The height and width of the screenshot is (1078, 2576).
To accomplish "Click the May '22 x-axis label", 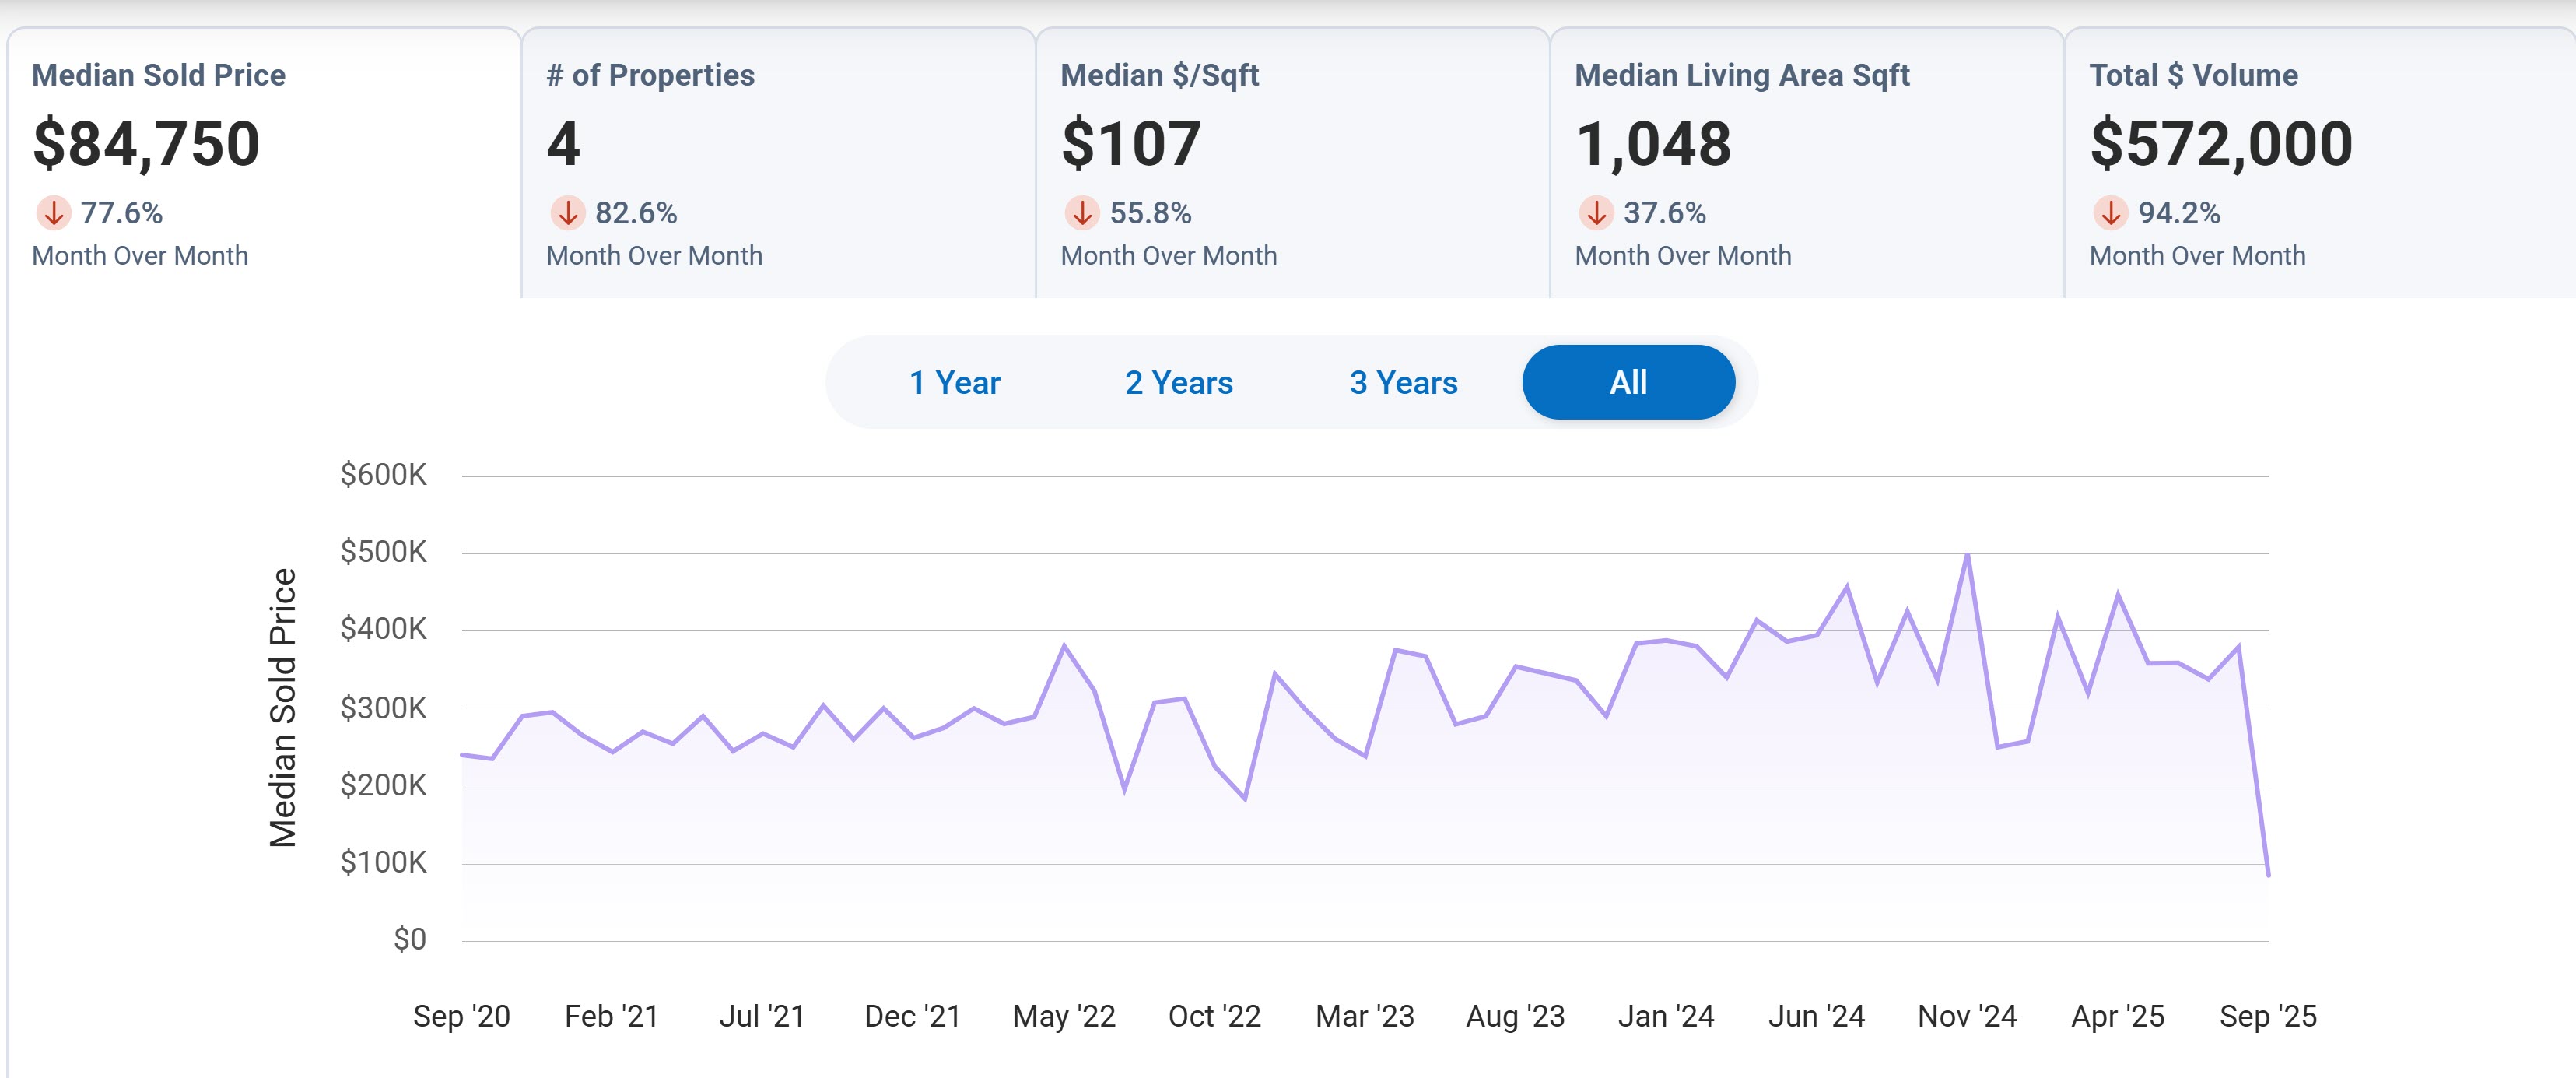I will tap(1063, 1016).
